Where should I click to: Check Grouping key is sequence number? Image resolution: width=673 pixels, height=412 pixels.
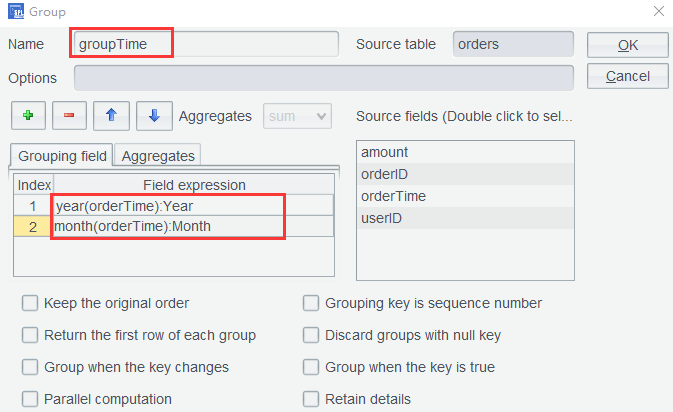311,303
